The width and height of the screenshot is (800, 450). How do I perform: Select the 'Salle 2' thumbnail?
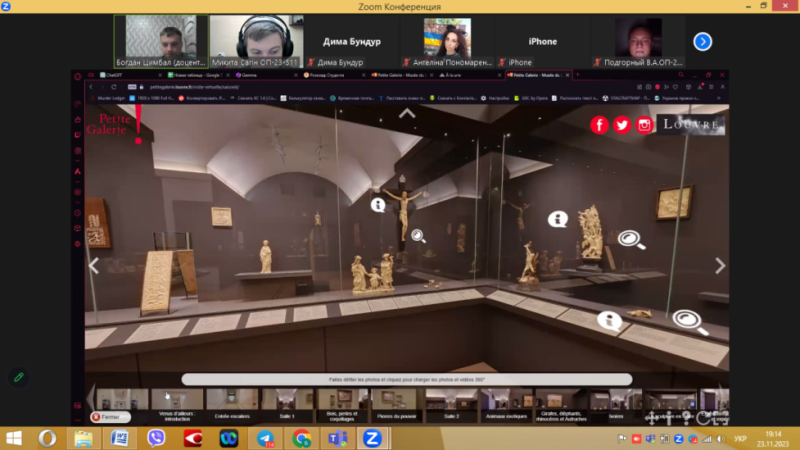(x=452, y=405)
